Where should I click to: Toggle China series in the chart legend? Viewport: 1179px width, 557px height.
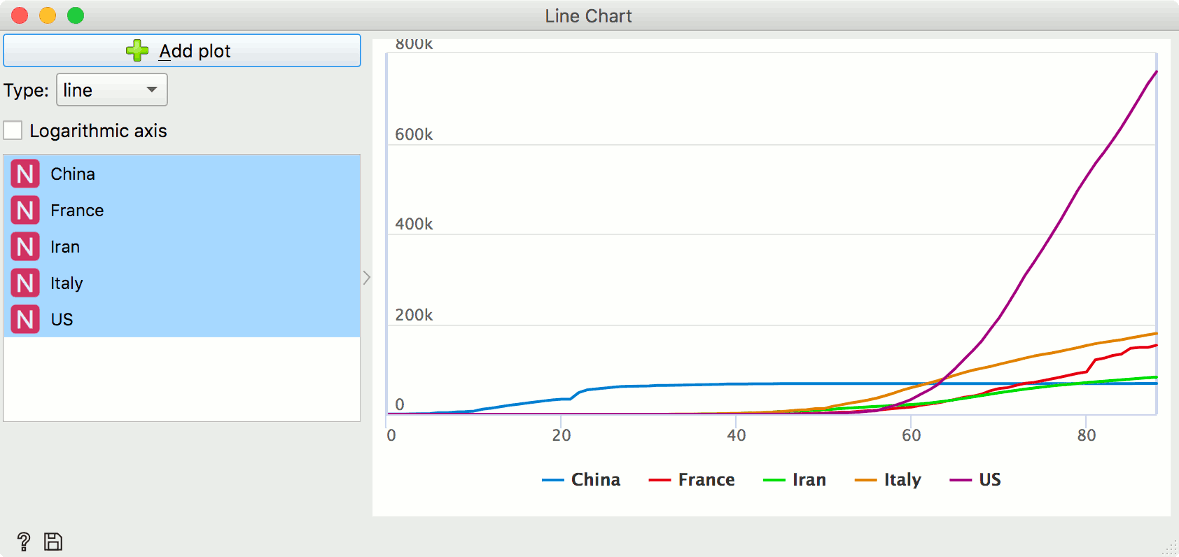(x=581, y=480)
